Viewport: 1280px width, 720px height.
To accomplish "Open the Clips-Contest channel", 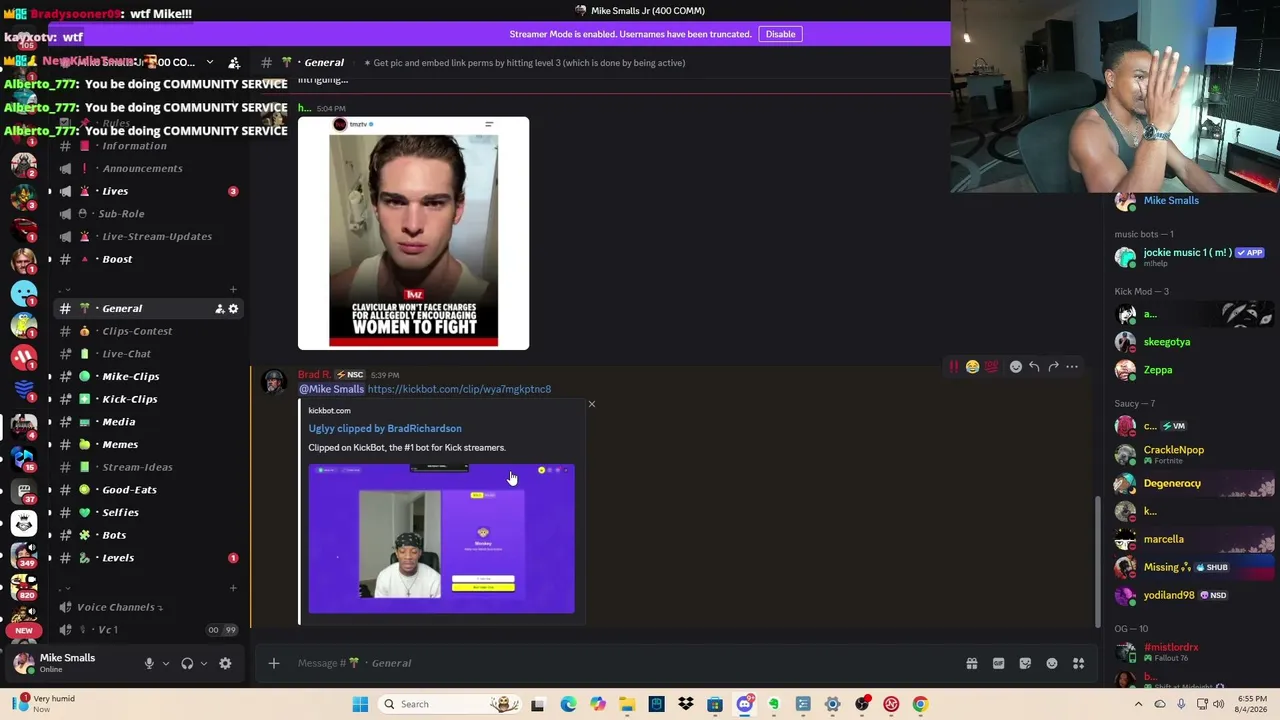I will (137, 331).
